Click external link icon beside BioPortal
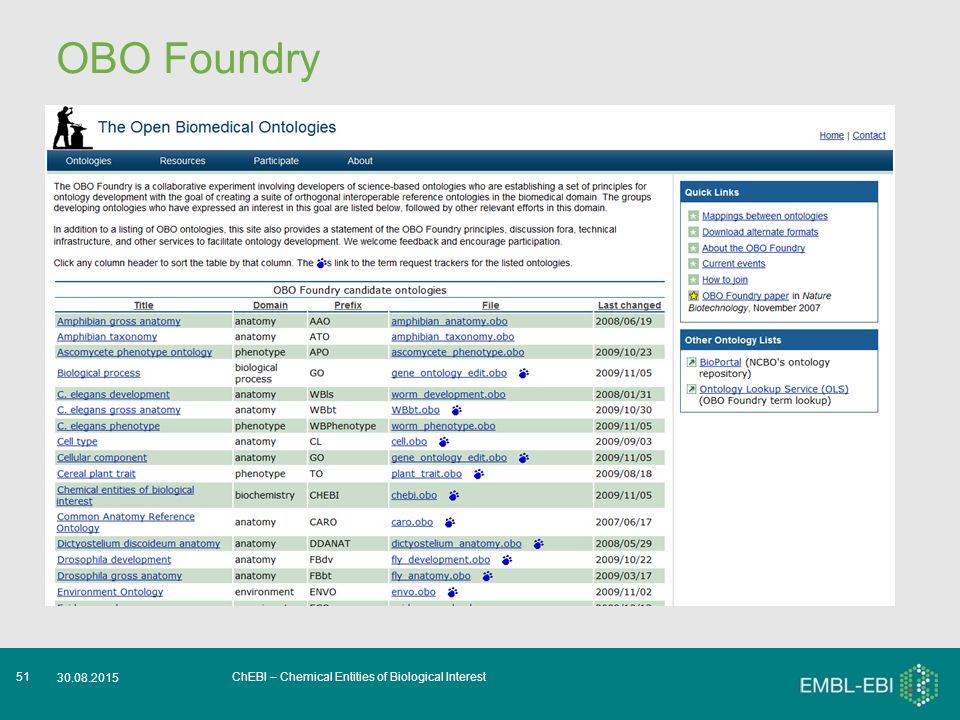 pyautogui.click(x=691, y=362)
